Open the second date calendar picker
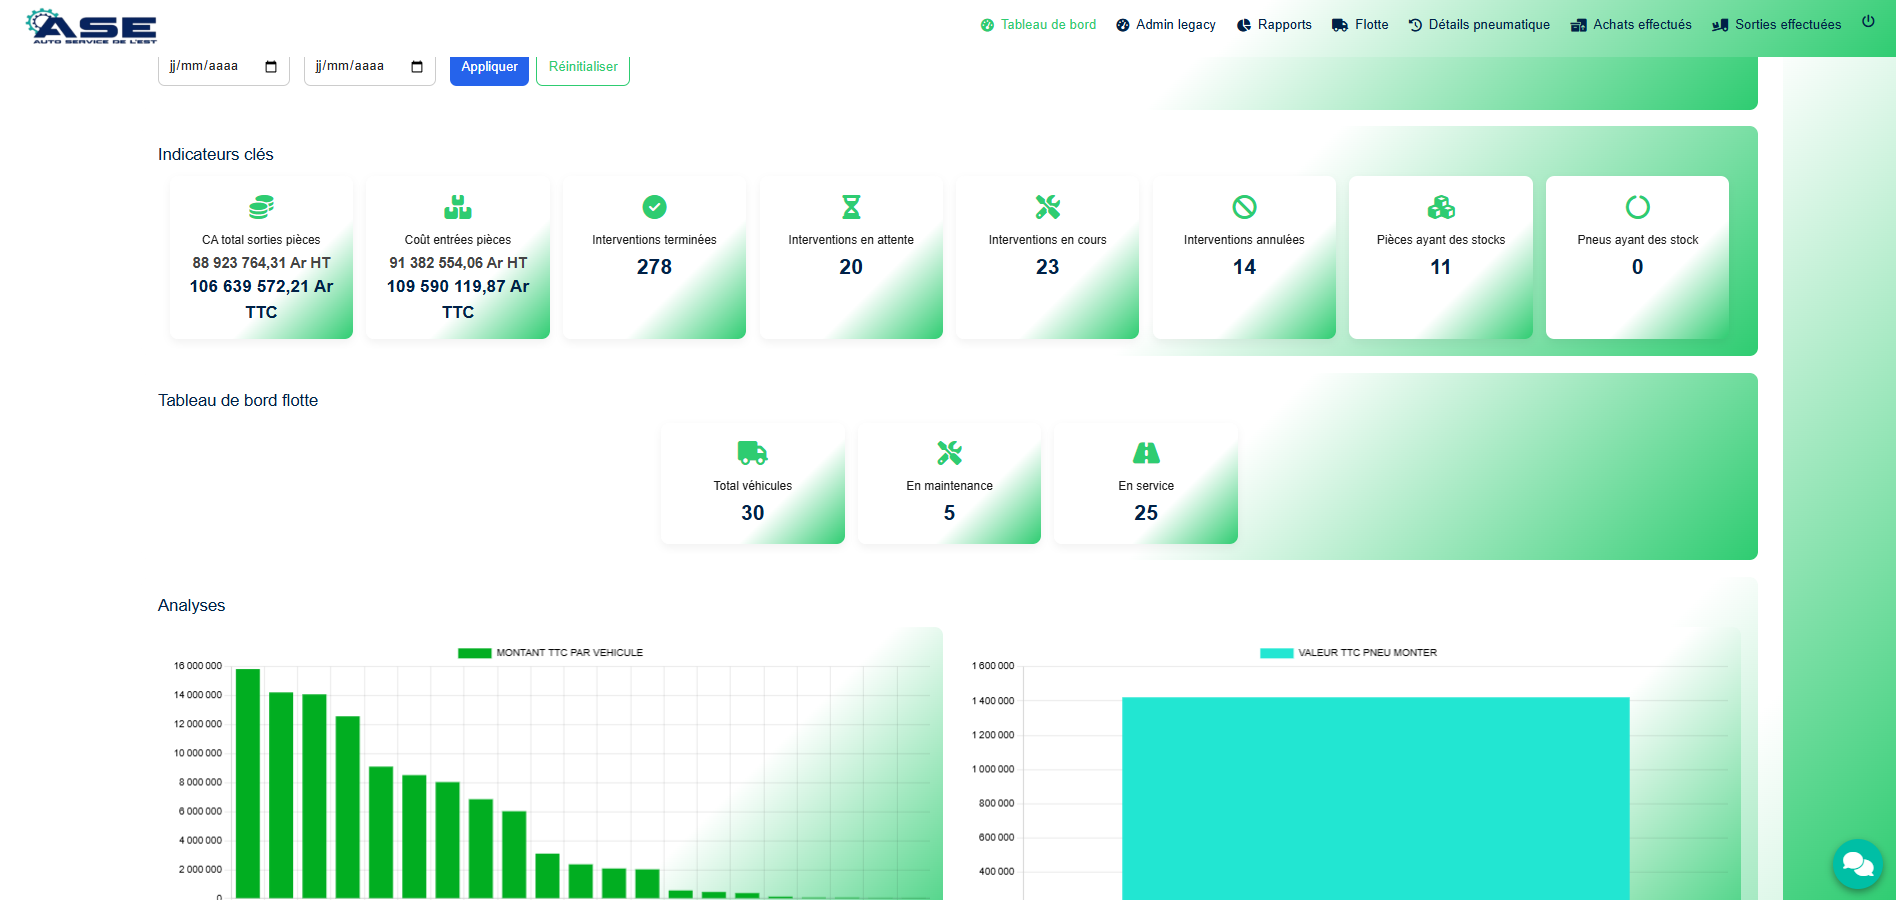This screenshot has height=900, width=1896. coord(417,67)
